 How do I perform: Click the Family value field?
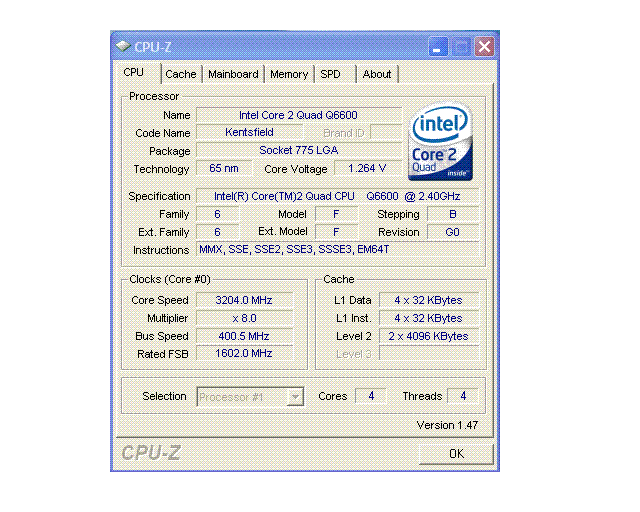click(x=218, y=214)
